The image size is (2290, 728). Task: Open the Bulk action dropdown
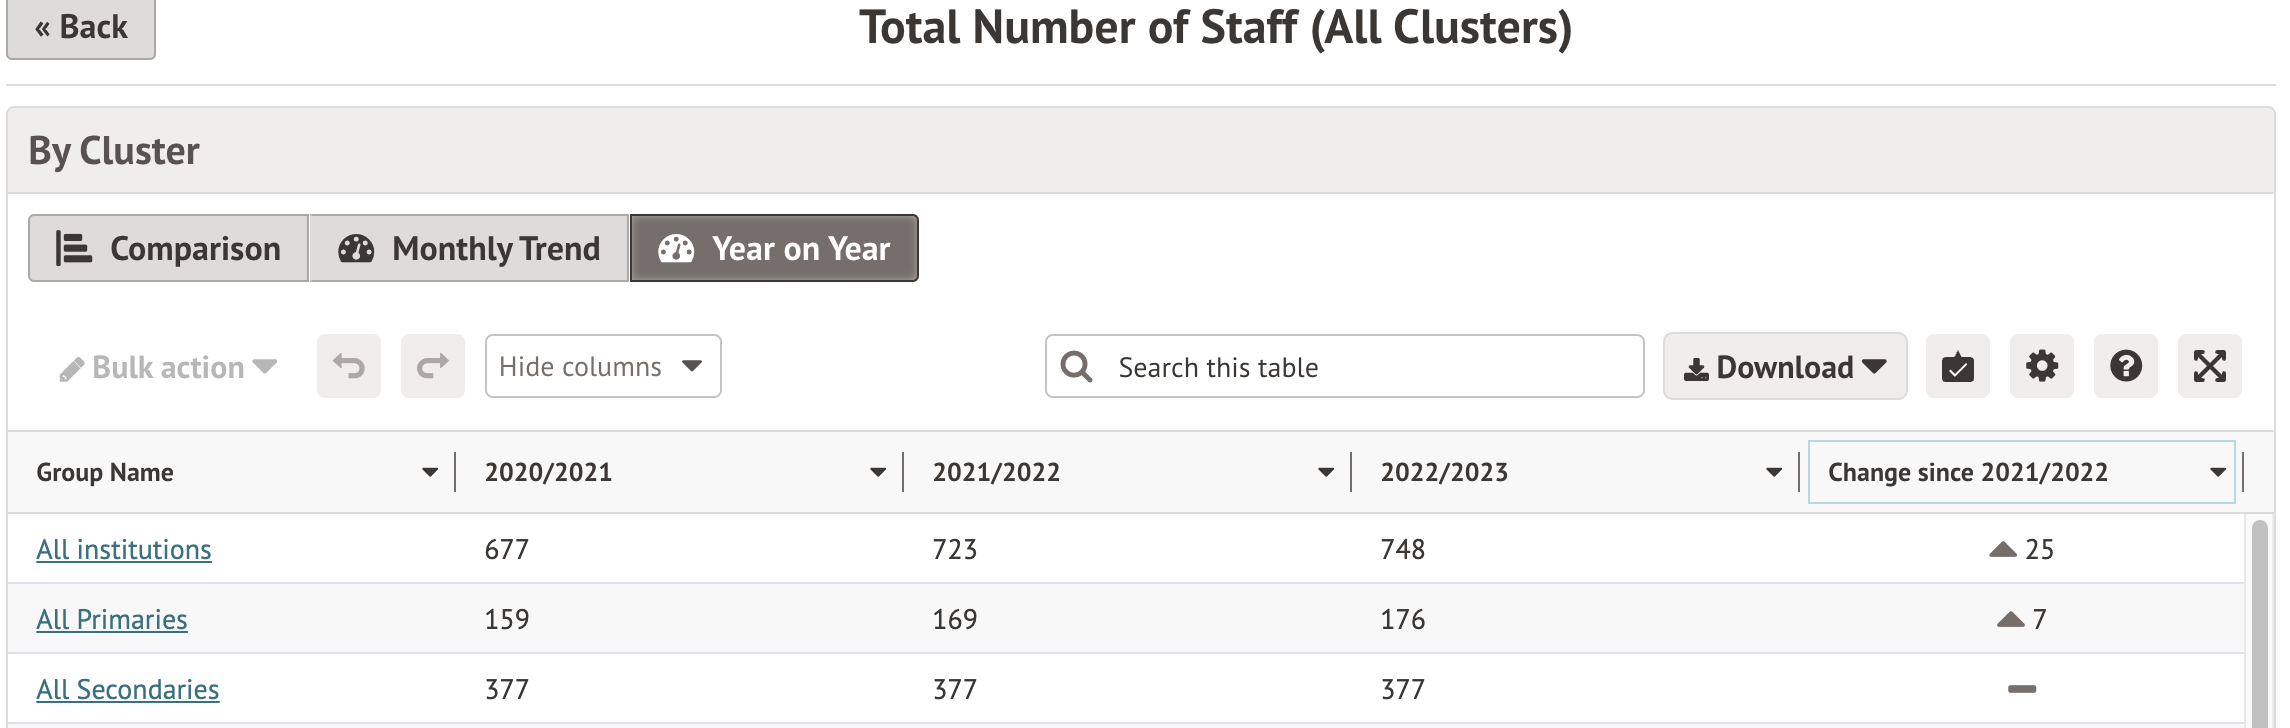[x=168, y=367]
